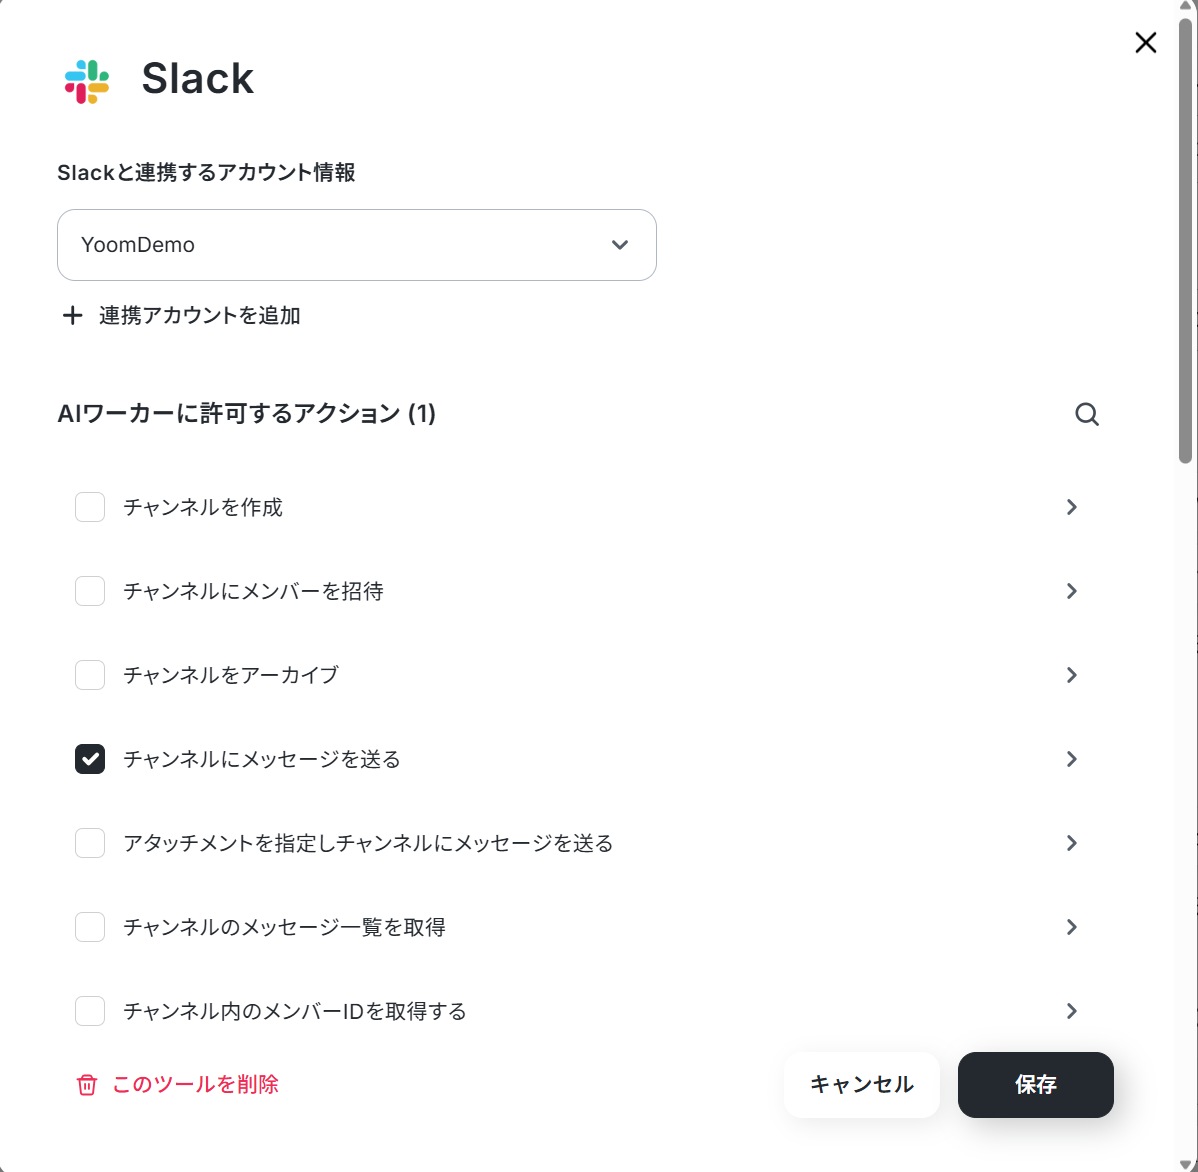Click the trash icon to delete tool

pos(87,1085)
